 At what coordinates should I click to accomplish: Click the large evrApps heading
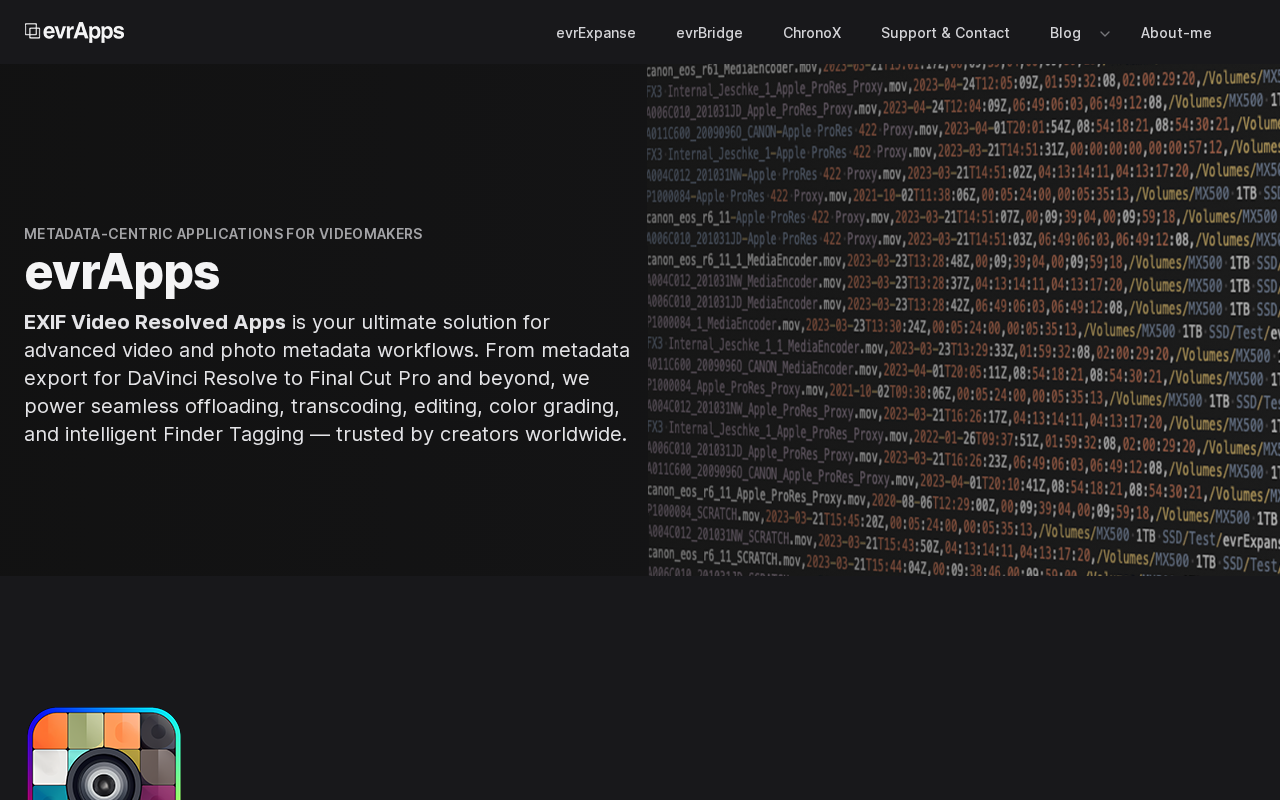coord(122,272)
